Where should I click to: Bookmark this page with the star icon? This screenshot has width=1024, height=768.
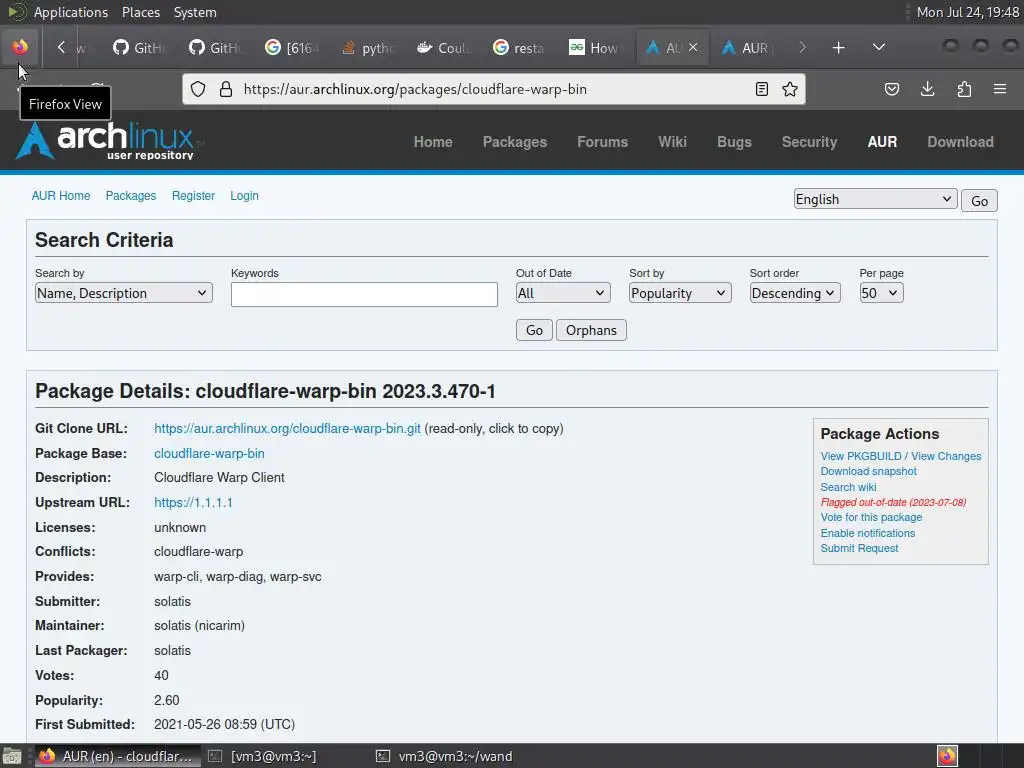[x=790, y=89]
